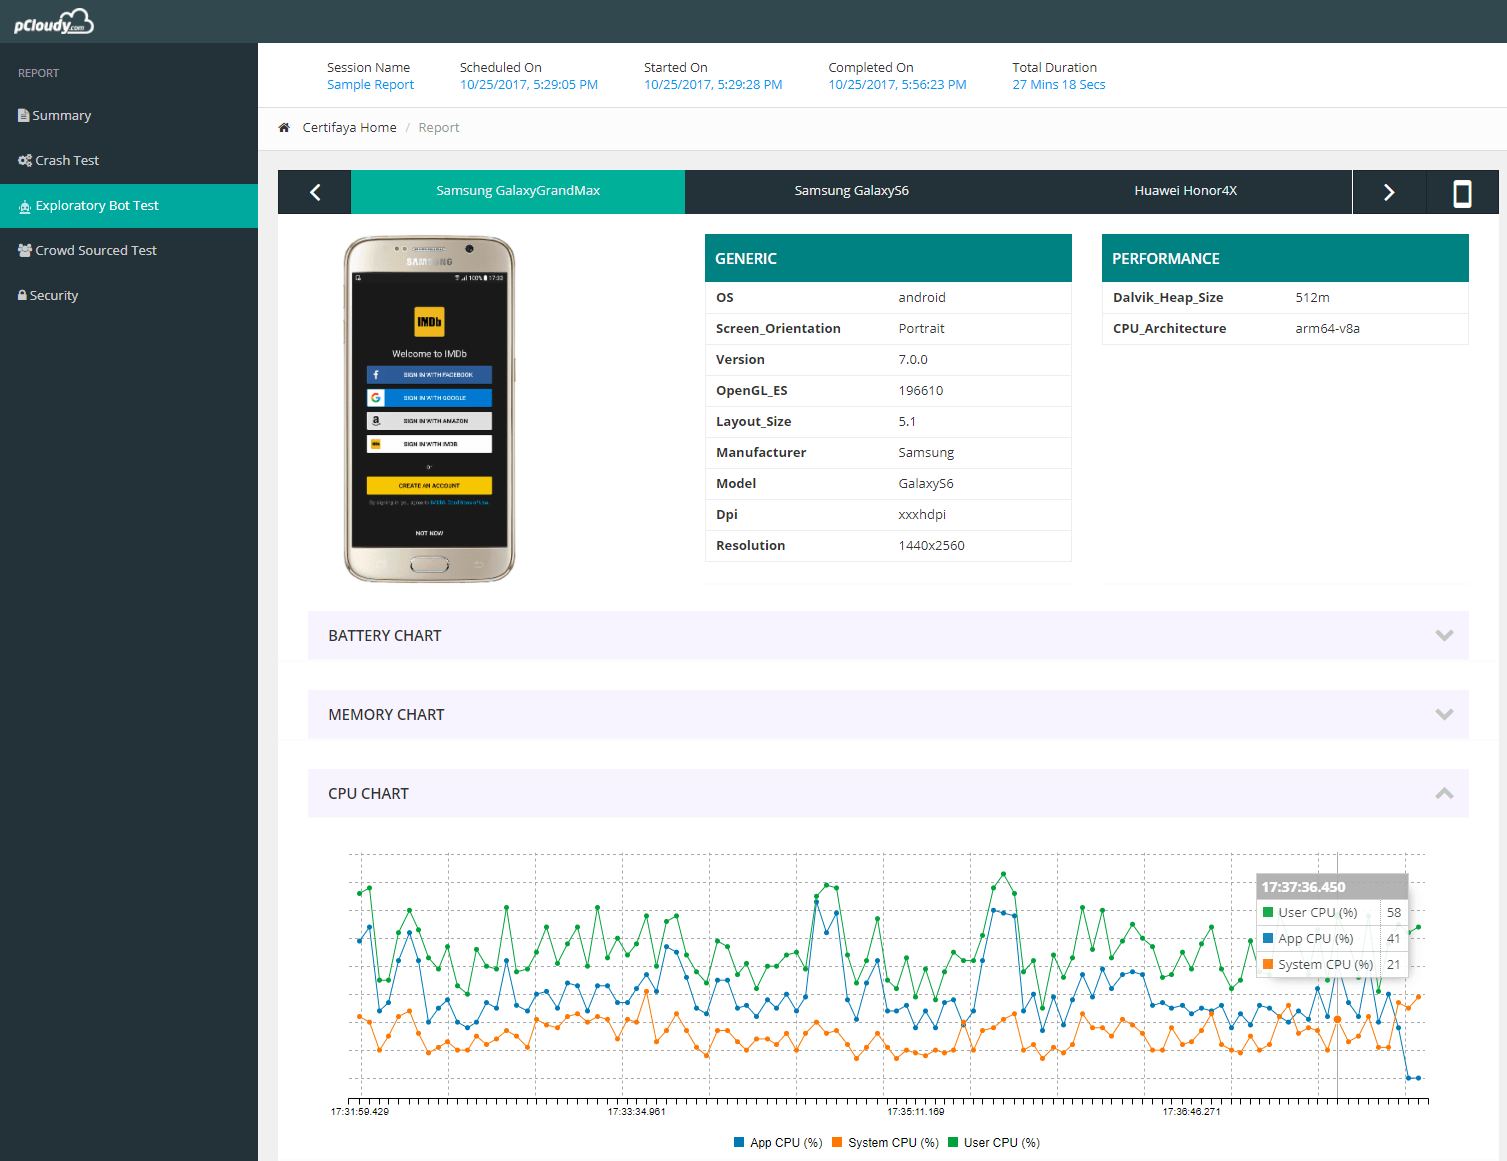Open Certifaya Home via breadcrumb link
The image size is (1507, 1161).
(x=349, y=127)
